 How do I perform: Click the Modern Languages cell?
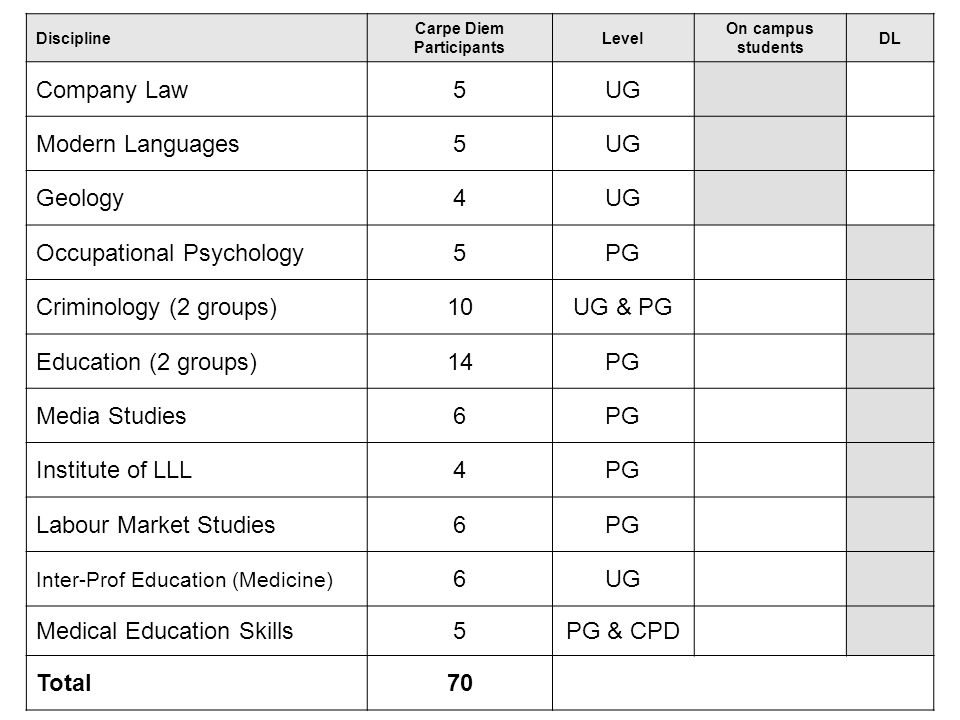[197, 144]
